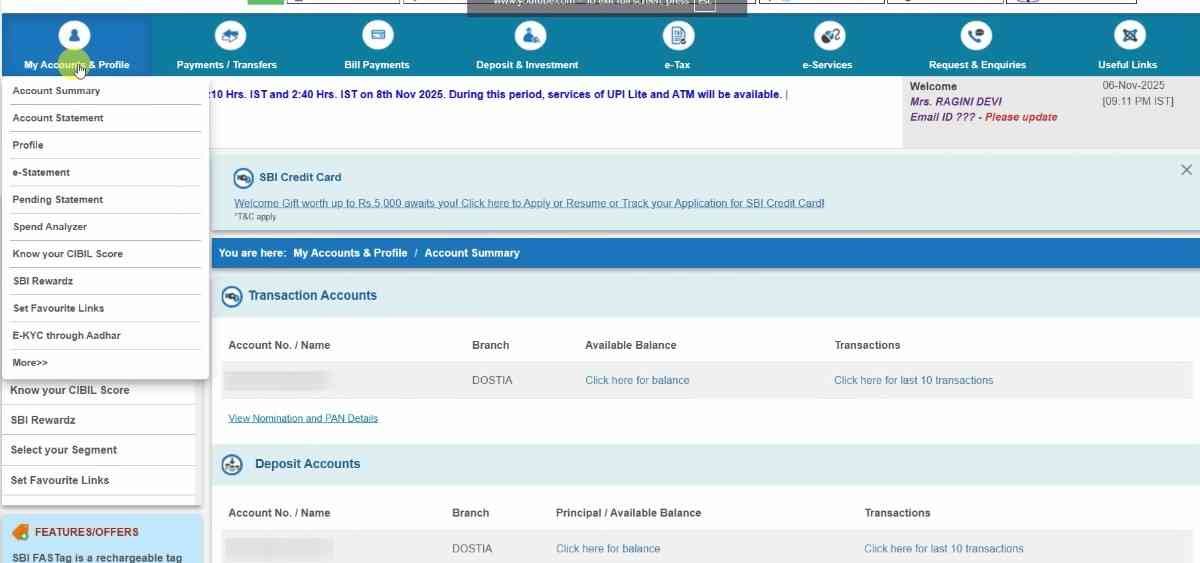Choose Spend Analyzer in the menu
Image resolution: width=1200 pixels, height=563 pixels.
point(50,227)
